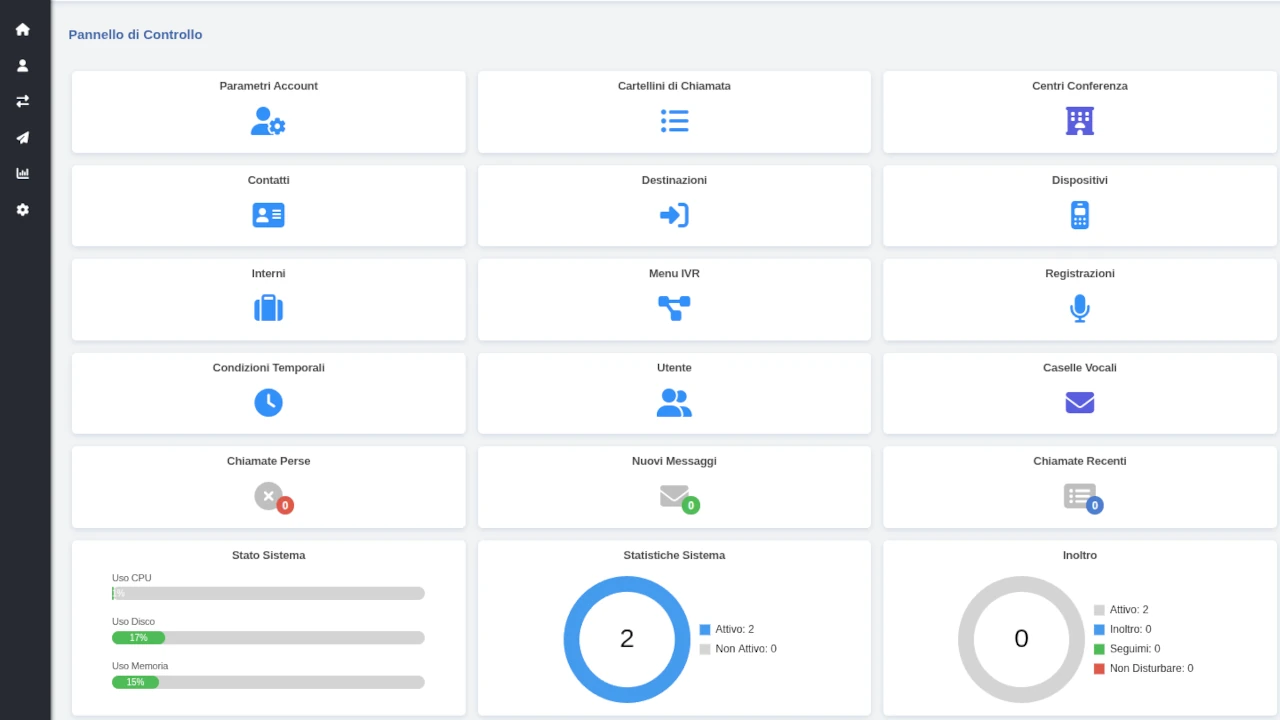The height and width of the screenshot is (720, 1280).
Task: Click the Uso Disco progress bar
Action: tap(268, 638)
